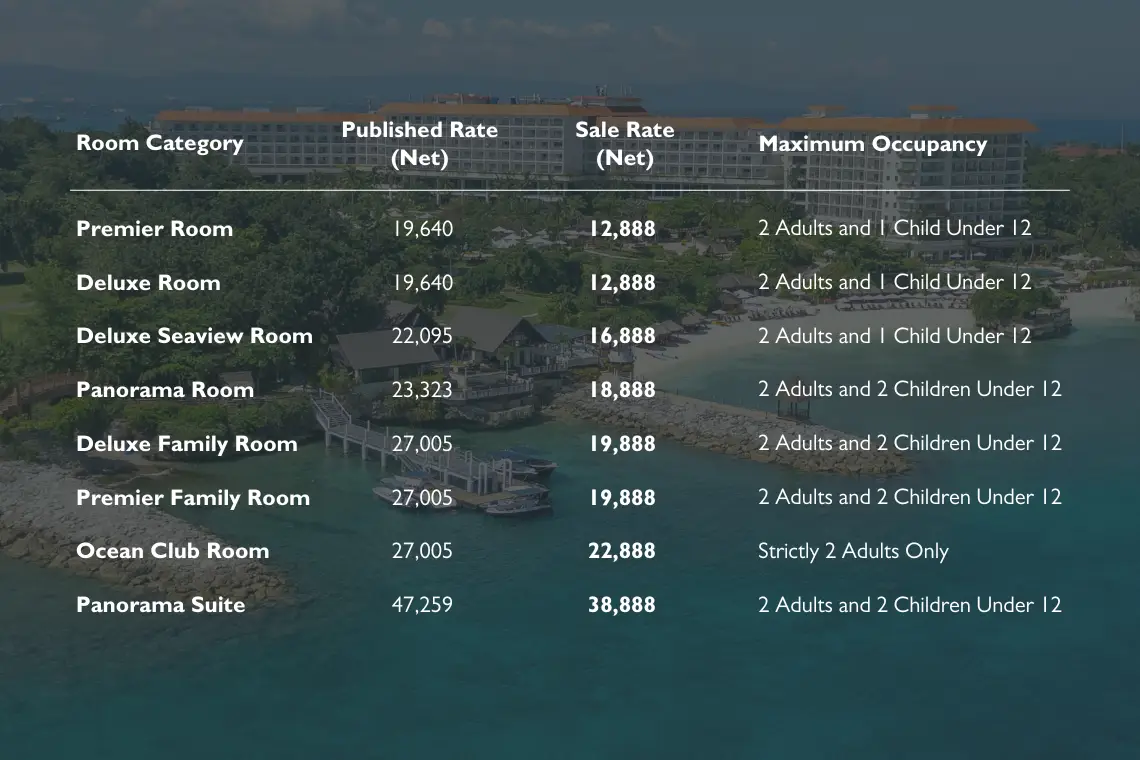The height and width of the screenshot is (760, 1140).
Task: Select the 23,323 published rate value
Action: point(422,390)
